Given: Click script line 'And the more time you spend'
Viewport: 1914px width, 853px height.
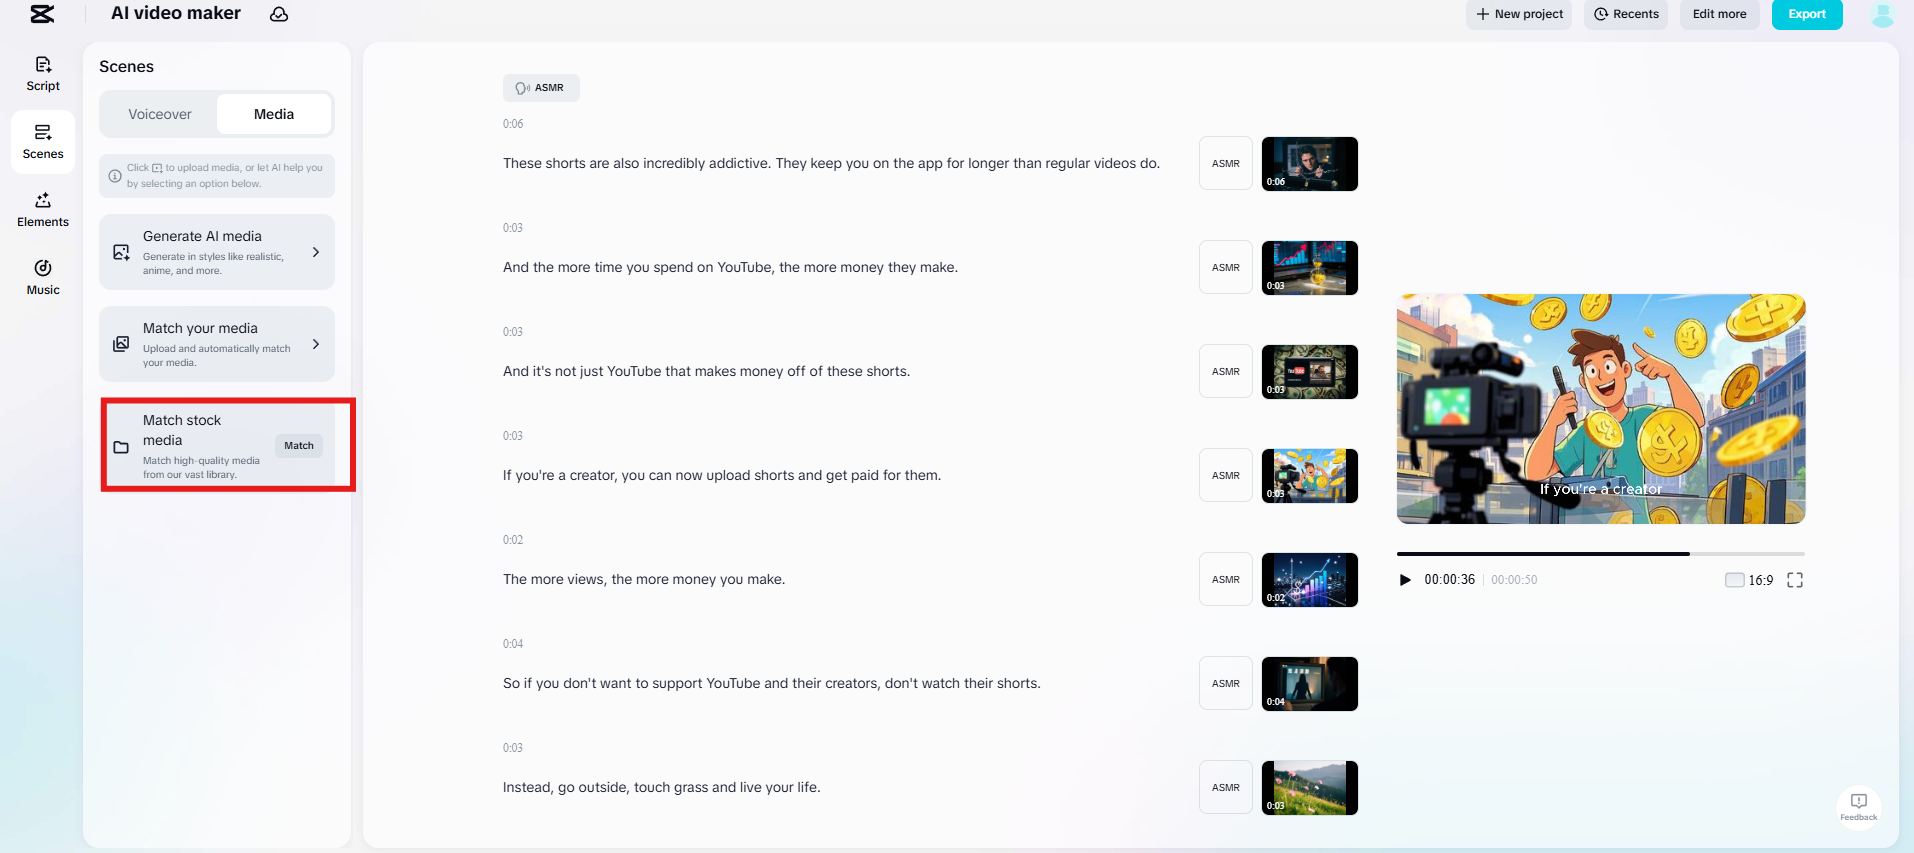Looking at the screenshot, I should tap(730, 267).
